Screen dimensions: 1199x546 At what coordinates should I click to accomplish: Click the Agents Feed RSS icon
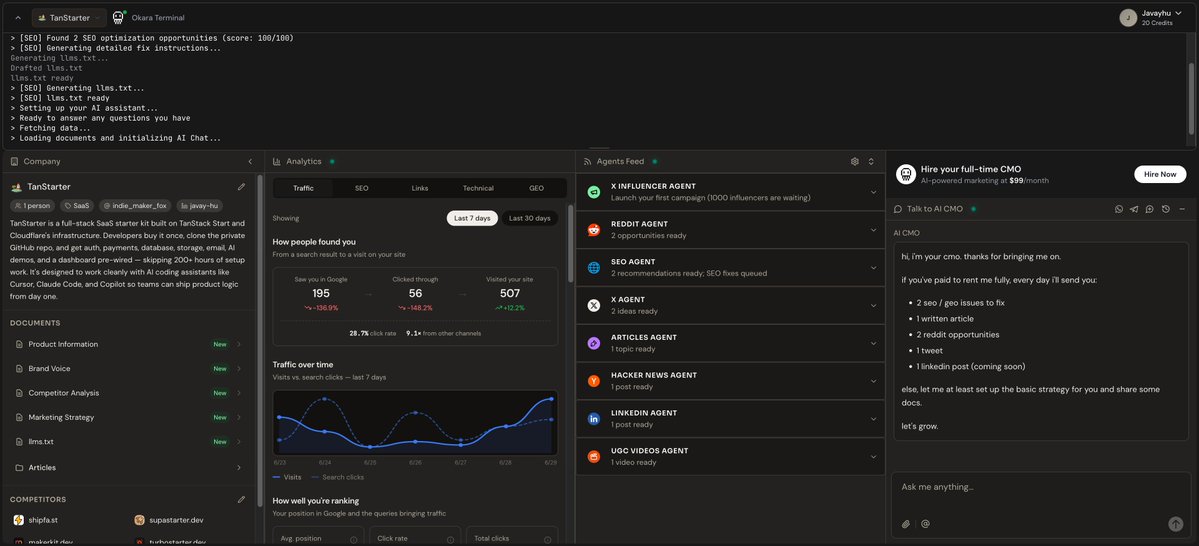pos(587,161)
